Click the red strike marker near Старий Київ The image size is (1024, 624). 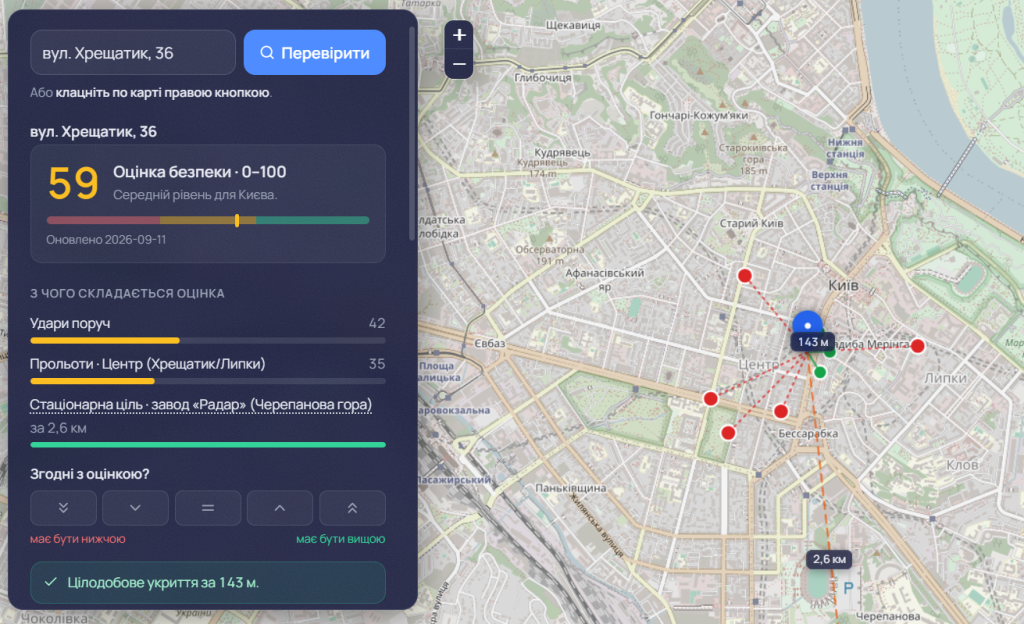tap(744, 275)
